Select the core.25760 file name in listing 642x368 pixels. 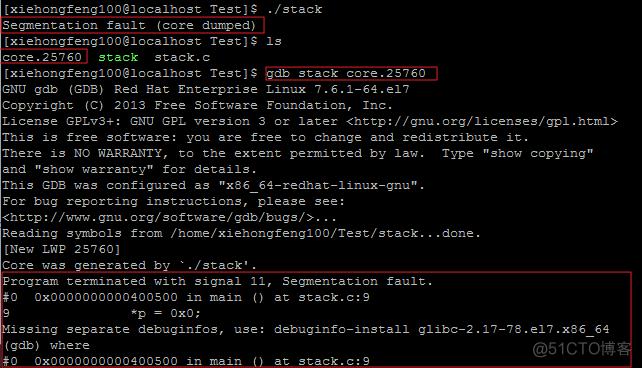(x=42, y=57)
